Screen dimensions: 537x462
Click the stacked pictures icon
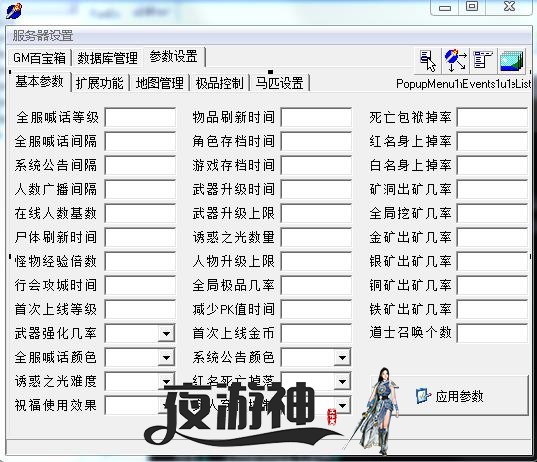[x=511, y=61]
